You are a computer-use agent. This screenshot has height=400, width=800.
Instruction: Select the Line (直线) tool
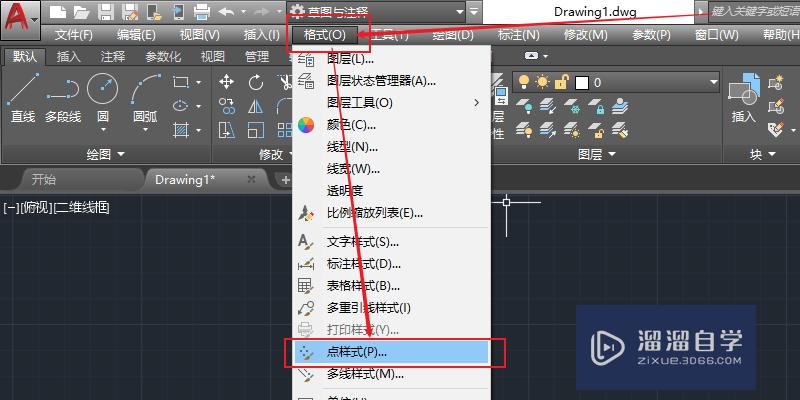click(x=23, y=98)
